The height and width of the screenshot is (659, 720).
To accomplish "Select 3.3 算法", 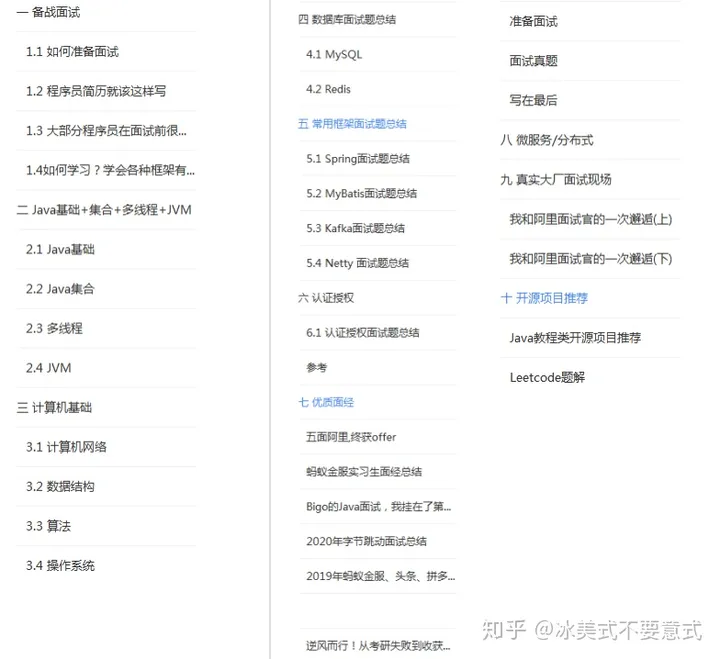I will point(49,526).
